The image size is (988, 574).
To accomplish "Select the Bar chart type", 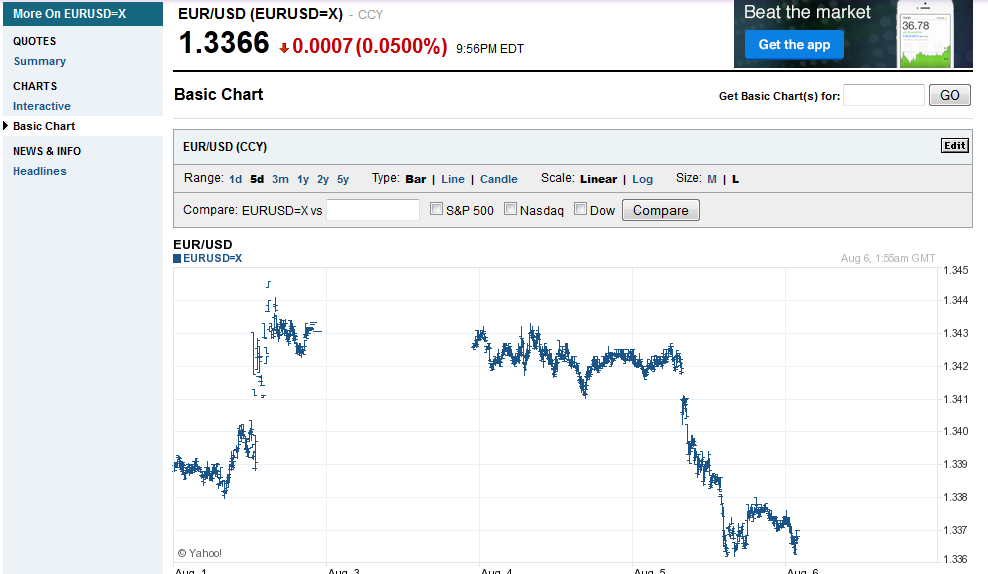I will click(x=416, y=179).
